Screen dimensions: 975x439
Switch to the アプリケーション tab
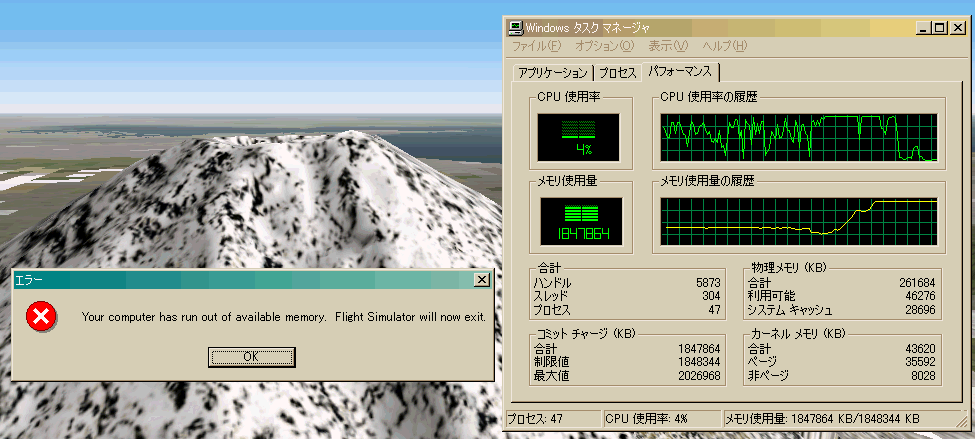pos(553,73)
